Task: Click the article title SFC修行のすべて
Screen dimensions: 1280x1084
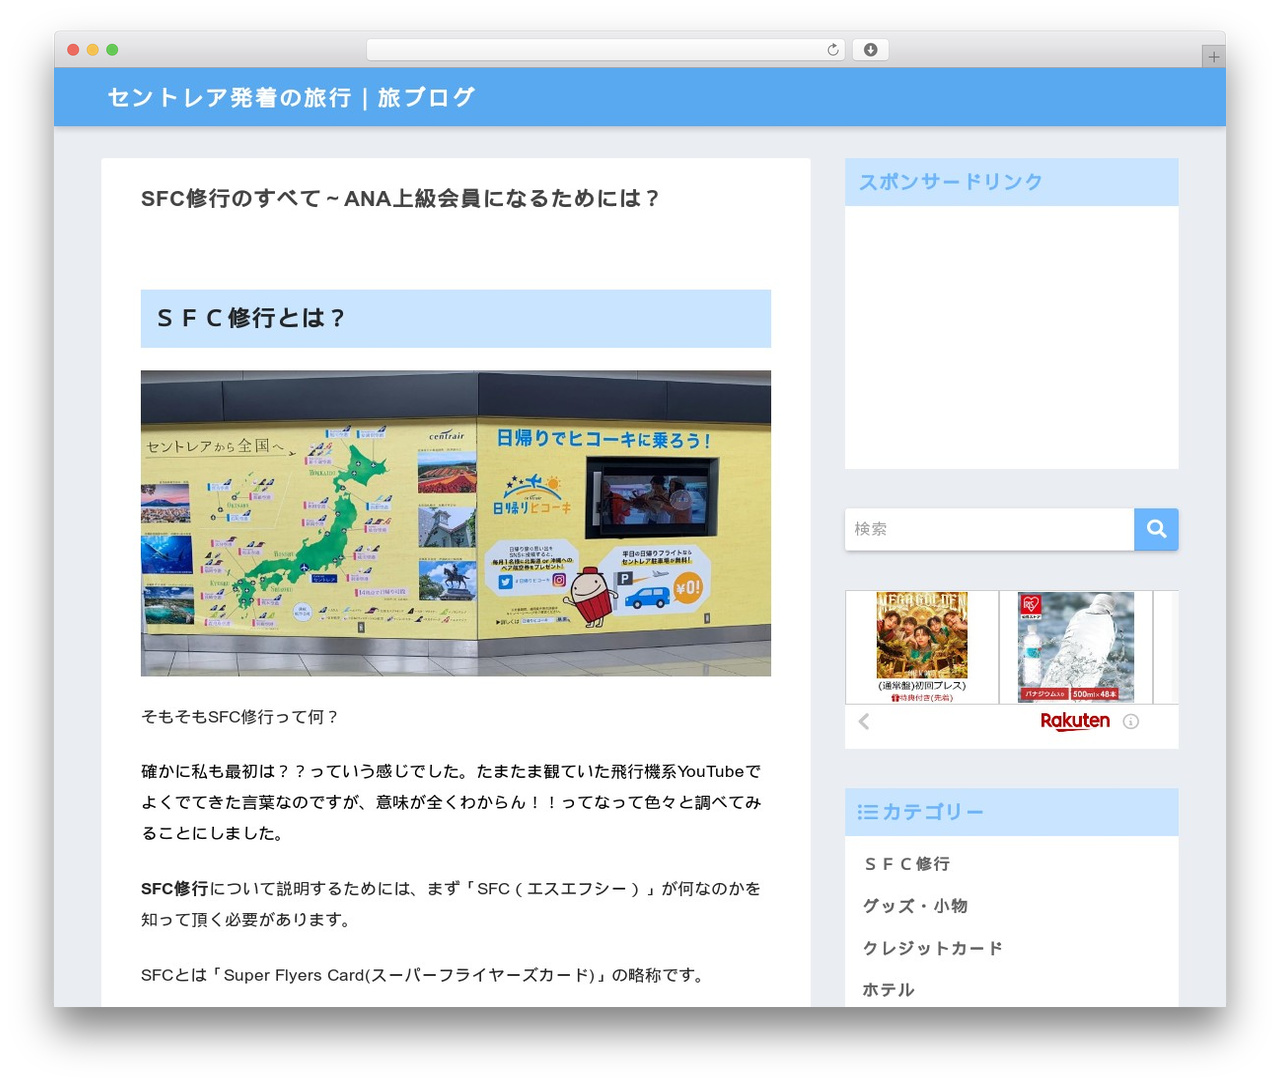Action: point(401,199)
